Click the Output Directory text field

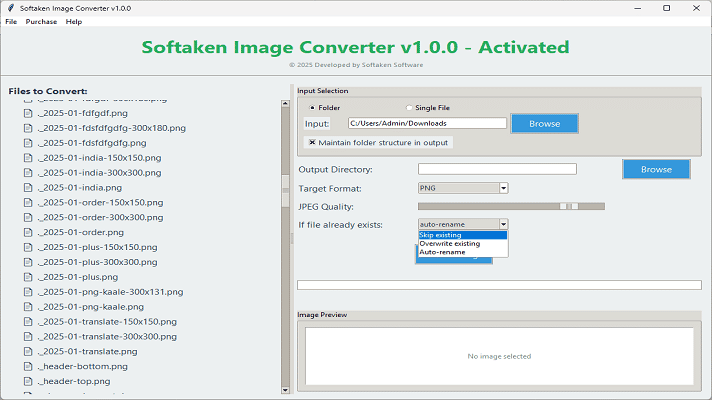(497, 169)
